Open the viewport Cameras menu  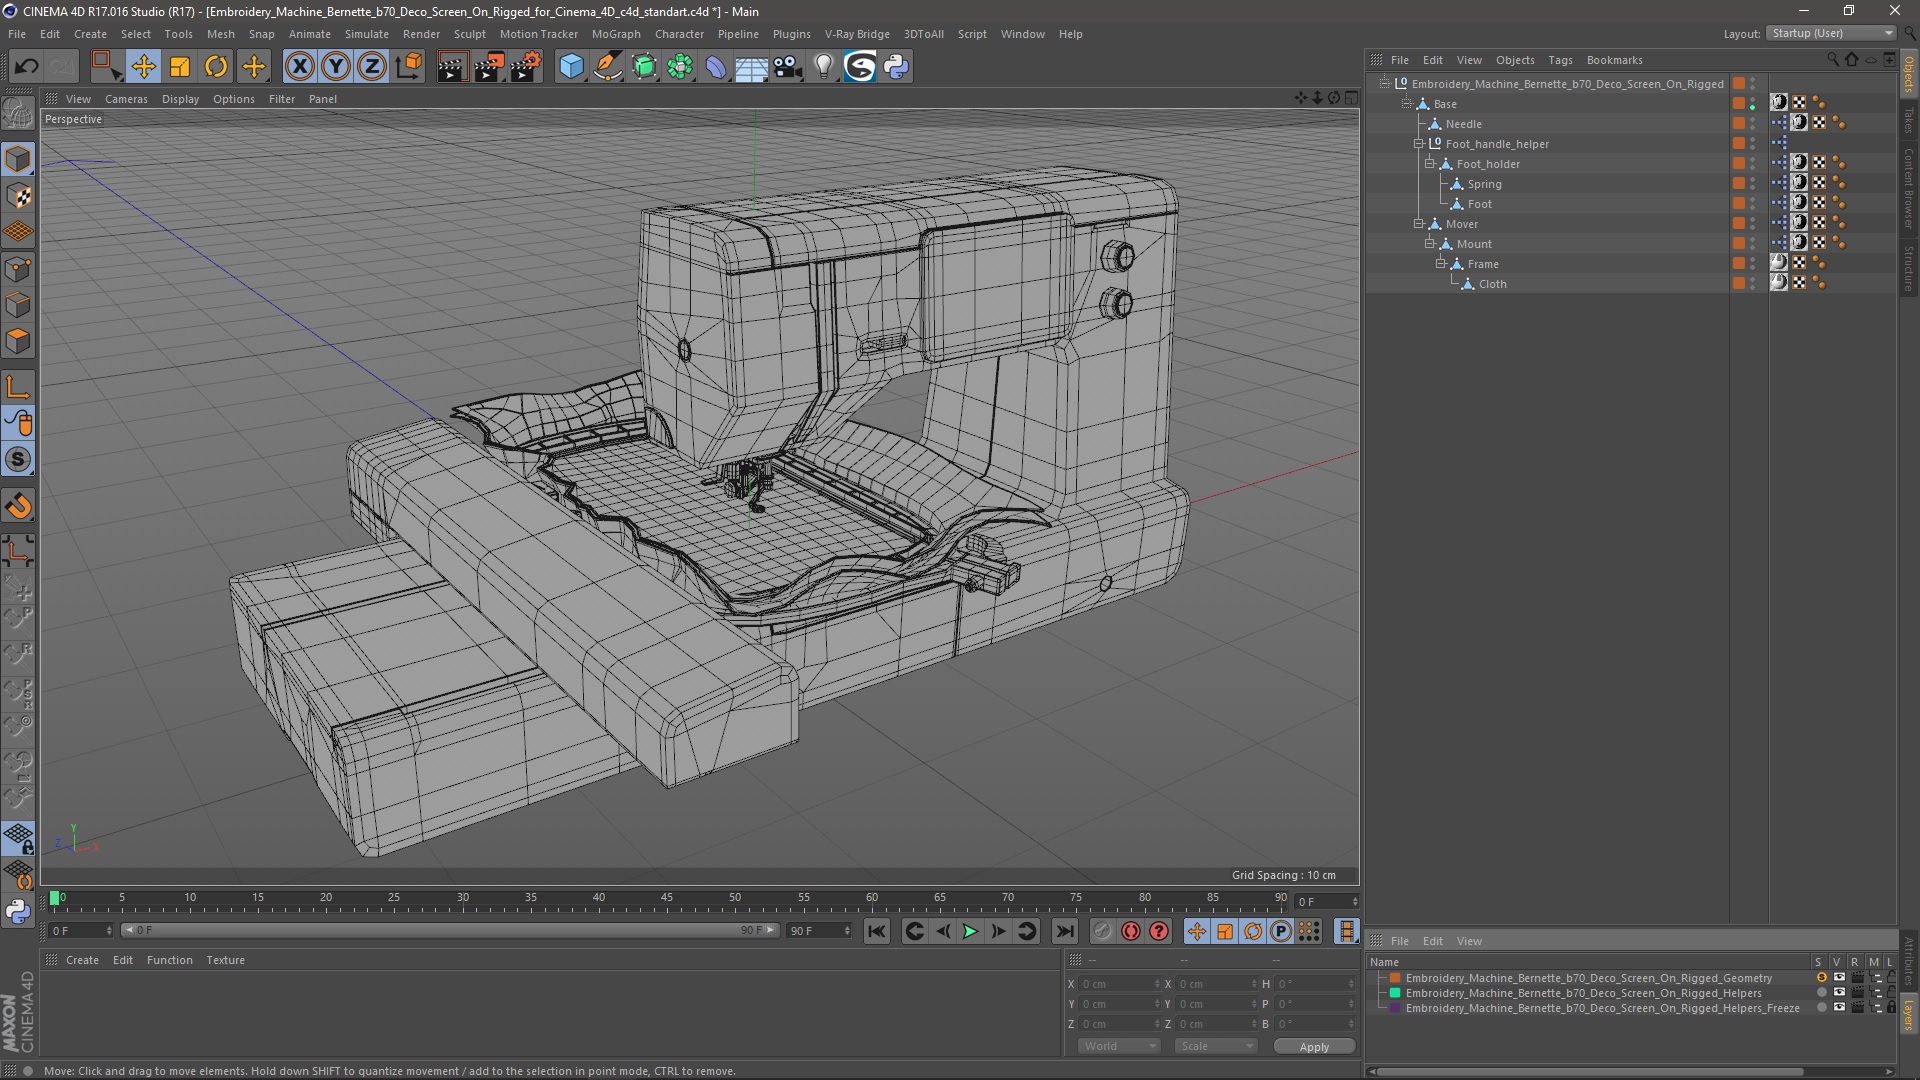tap(126, 99)
